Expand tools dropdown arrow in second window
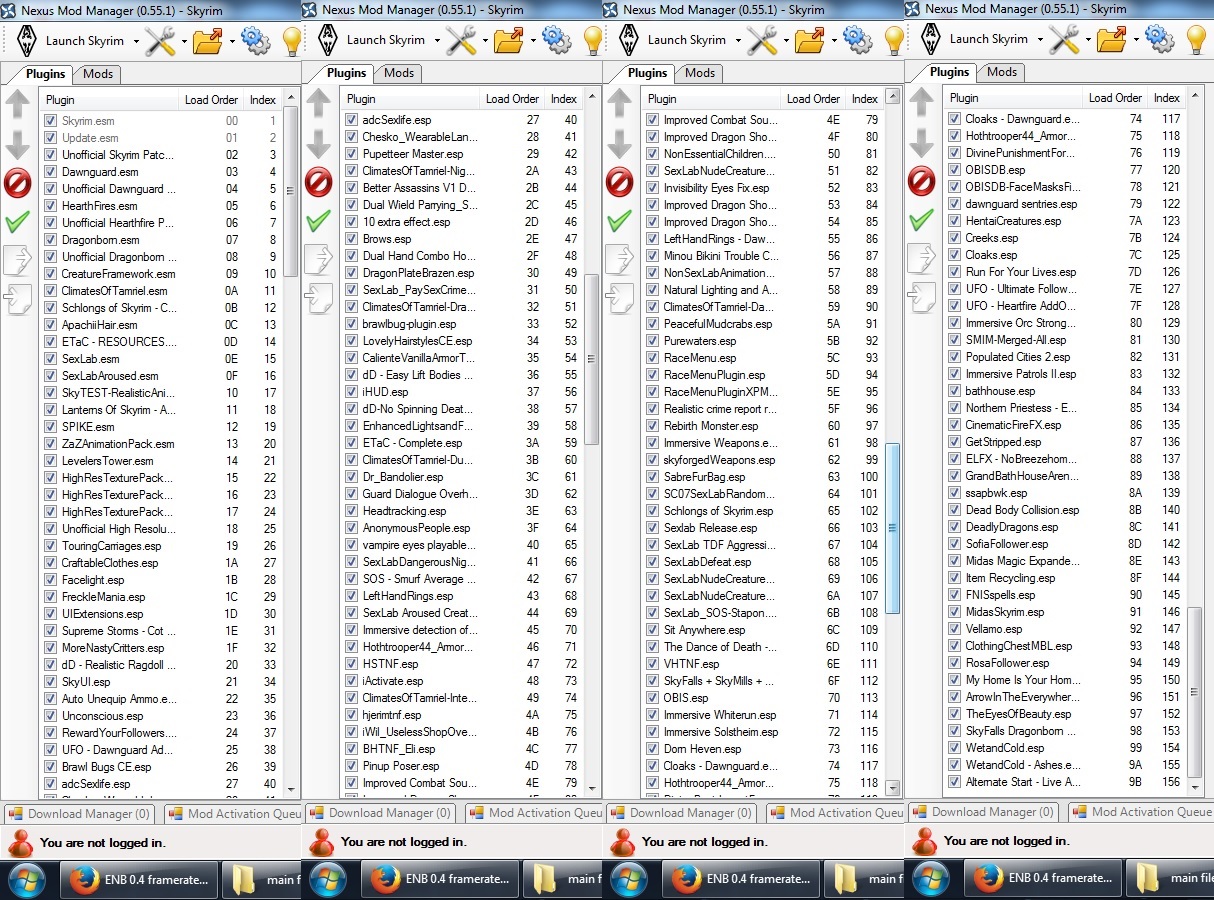 [486, 42]
